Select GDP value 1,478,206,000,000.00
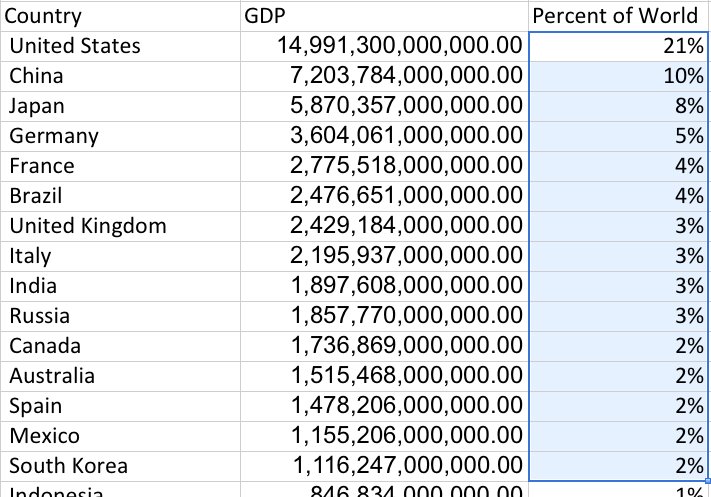This screenshot has width=711, height=497. point(385,406)
